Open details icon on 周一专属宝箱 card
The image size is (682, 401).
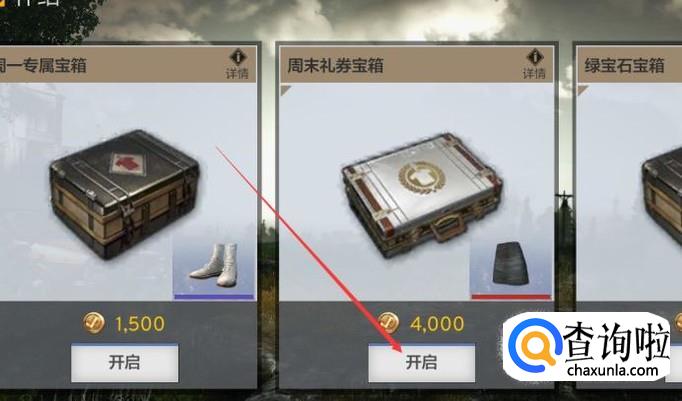pos(237,64)
